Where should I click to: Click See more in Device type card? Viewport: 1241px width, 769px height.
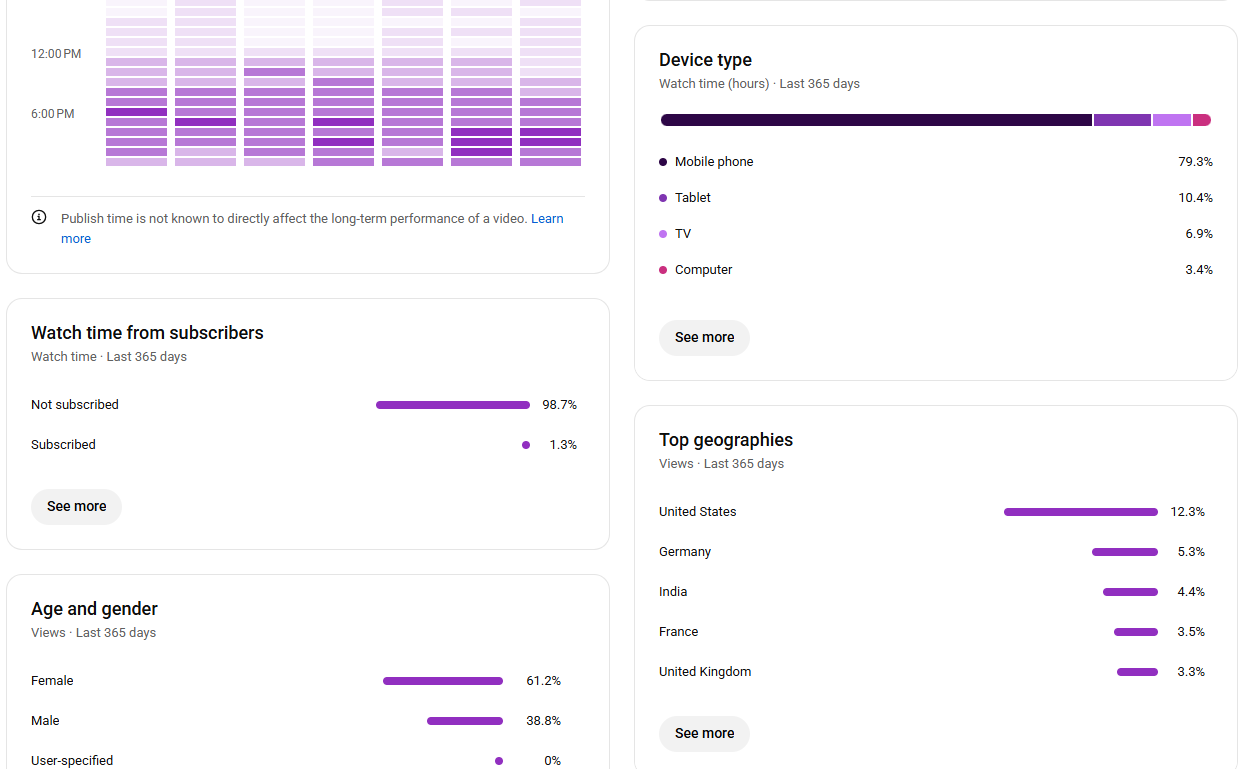(704, 337)
